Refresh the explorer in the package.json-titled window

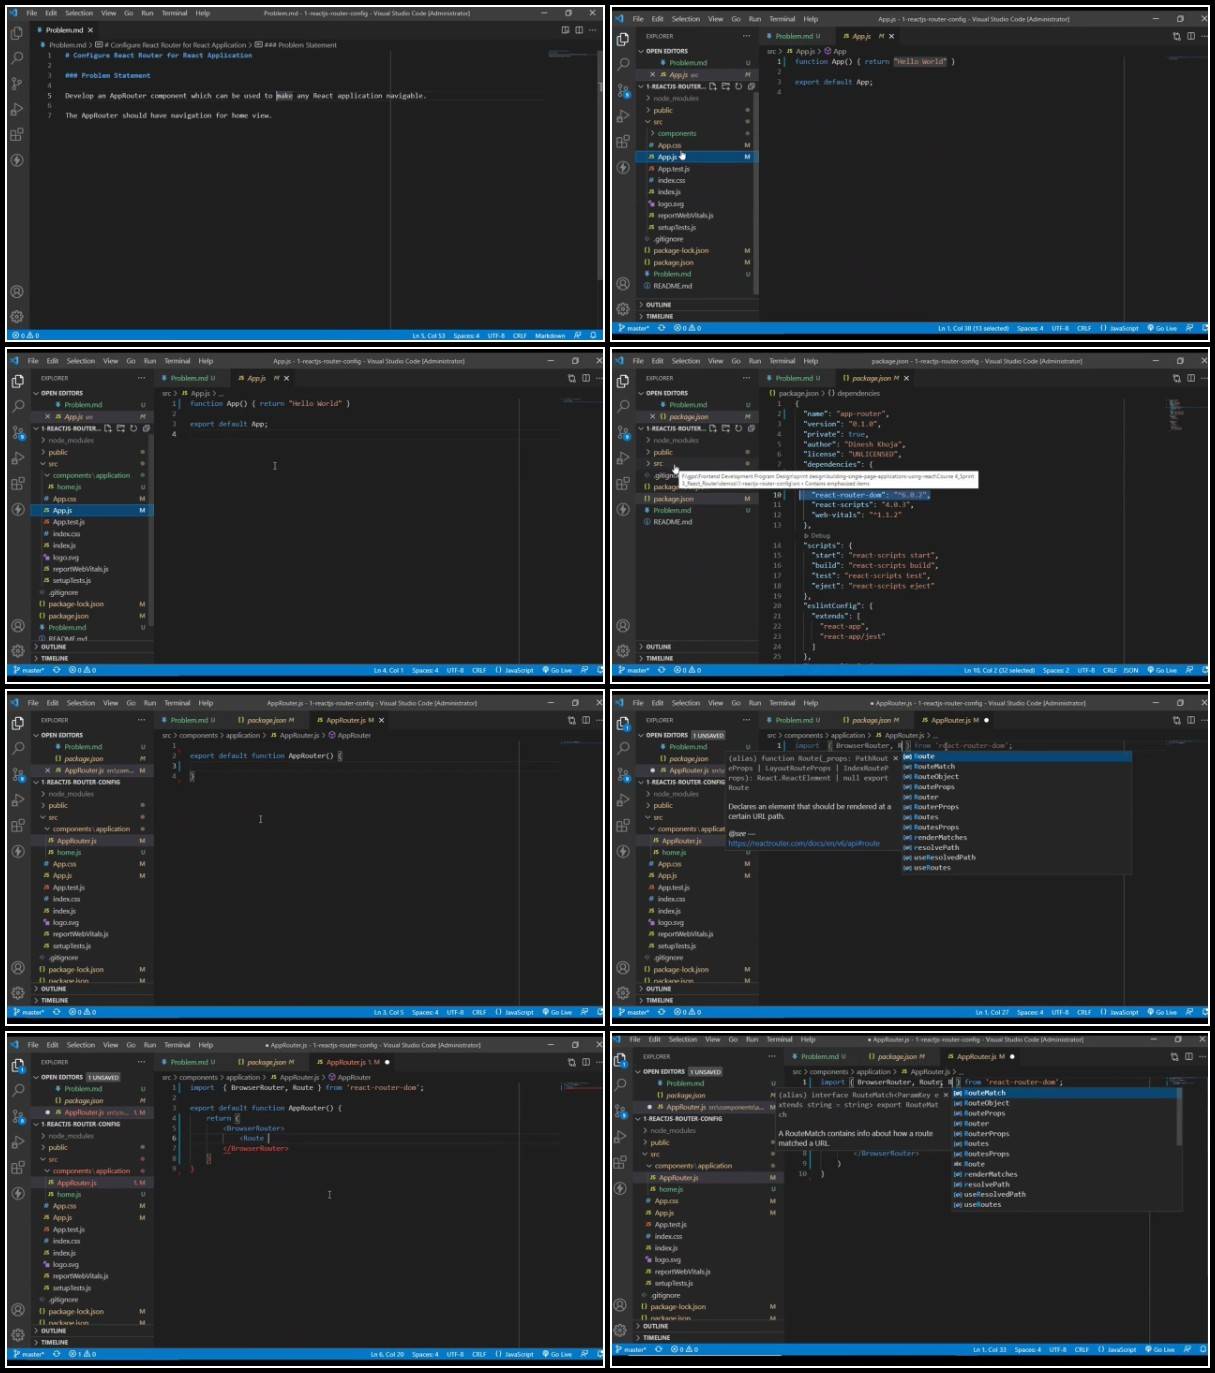pos(738,428)
